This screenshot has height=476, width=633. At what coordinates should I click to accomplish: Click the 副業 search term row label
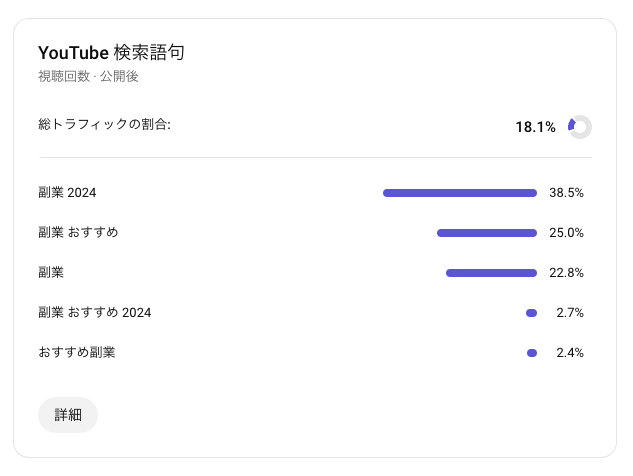pos(51,273)
